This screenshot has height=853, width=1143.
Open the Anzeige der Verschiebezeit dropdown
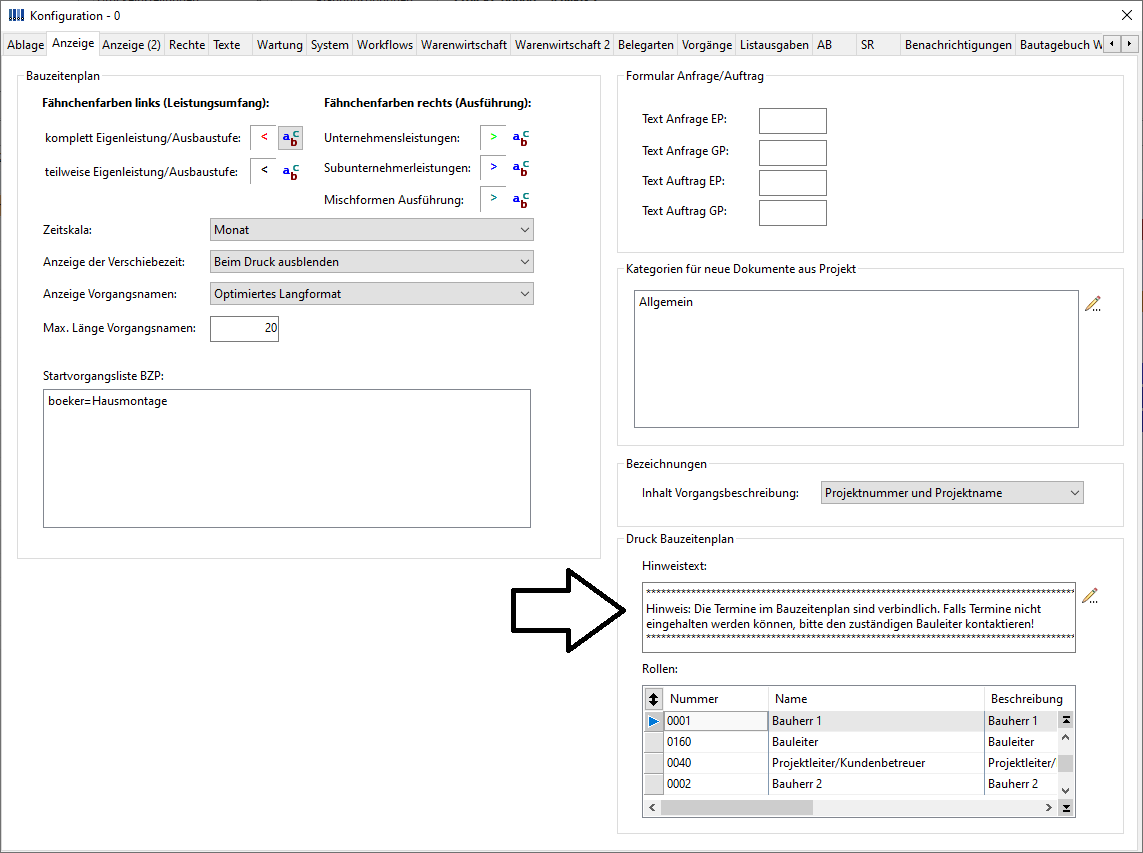coord(372,262)
